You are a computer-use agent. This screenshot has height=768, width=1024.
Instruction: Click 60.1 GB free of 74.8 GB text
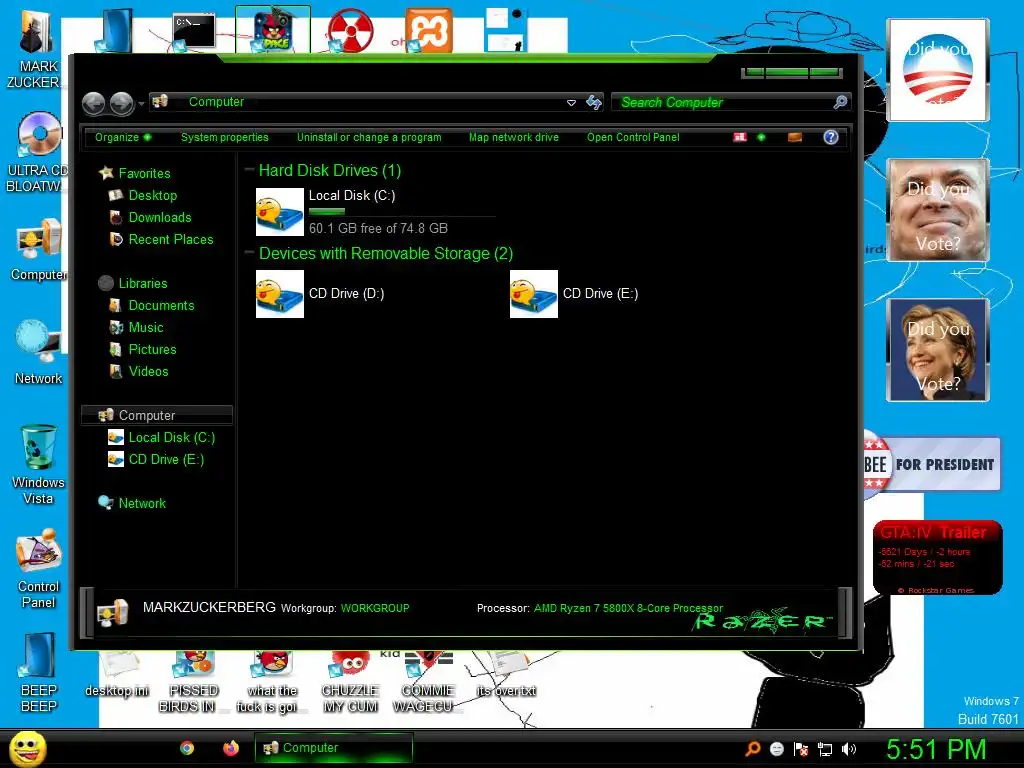tap(378, 229)
